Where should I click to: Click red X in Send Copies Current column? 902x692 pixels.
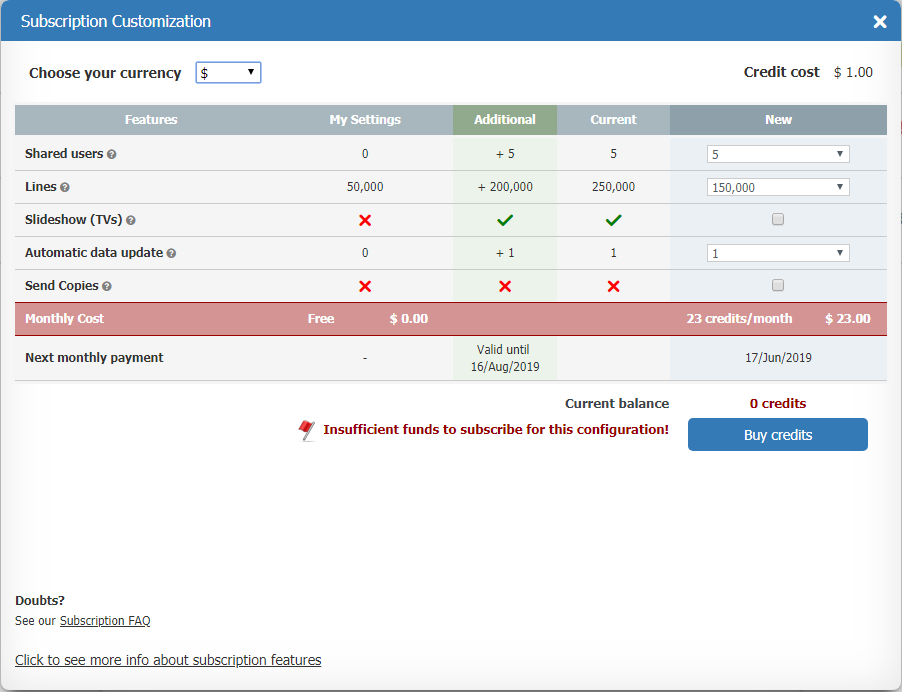click(613, 286)
